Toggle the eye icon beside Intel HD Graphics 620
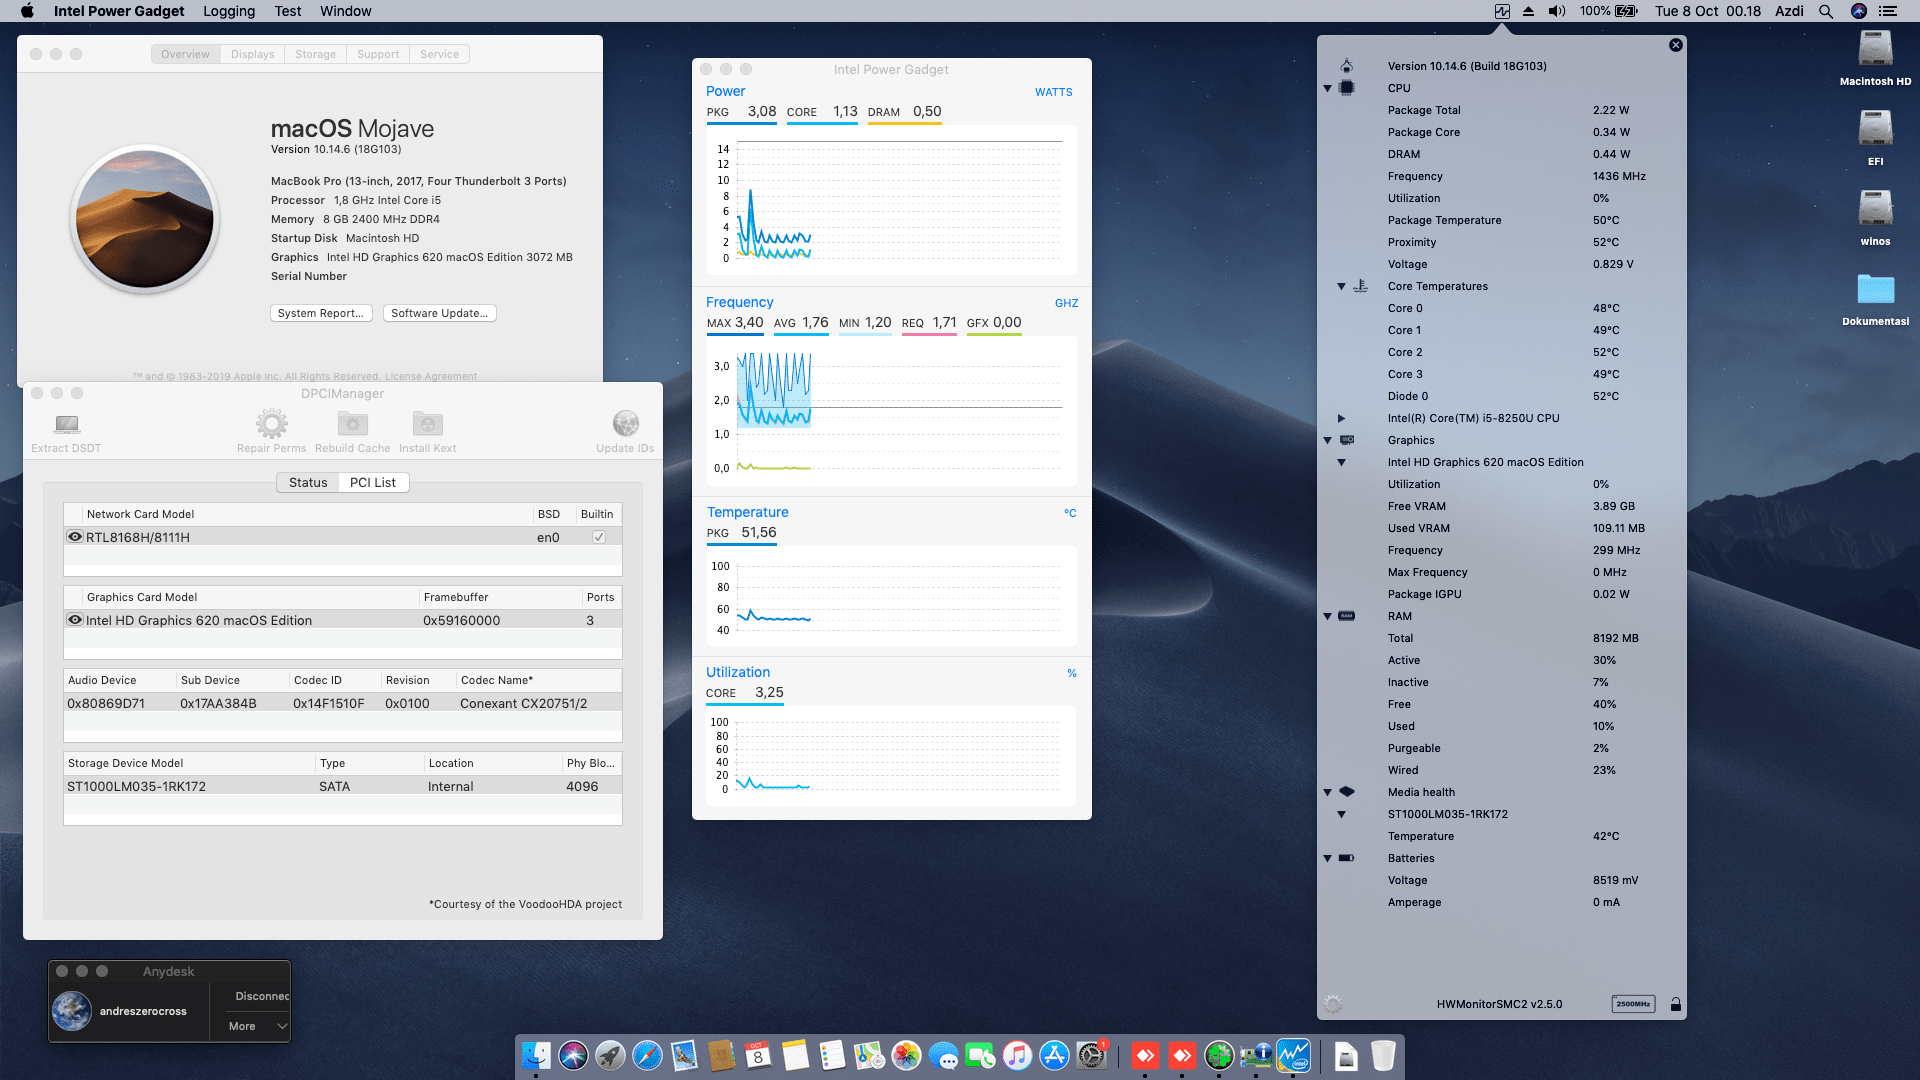 [75, 620]
